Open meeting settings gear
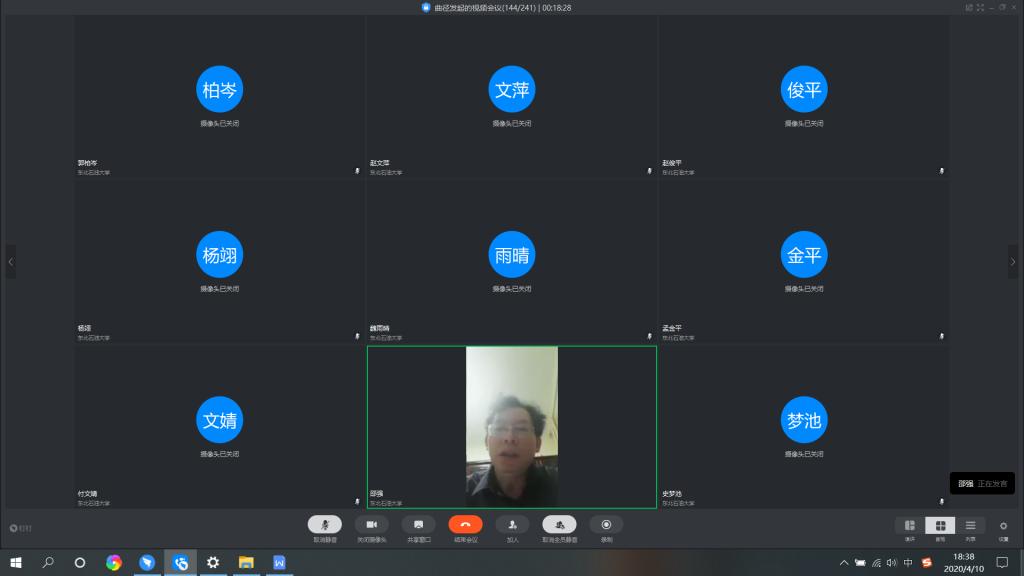The height and width of the screenshot is (576, 1024). (x=1003, y=525)
